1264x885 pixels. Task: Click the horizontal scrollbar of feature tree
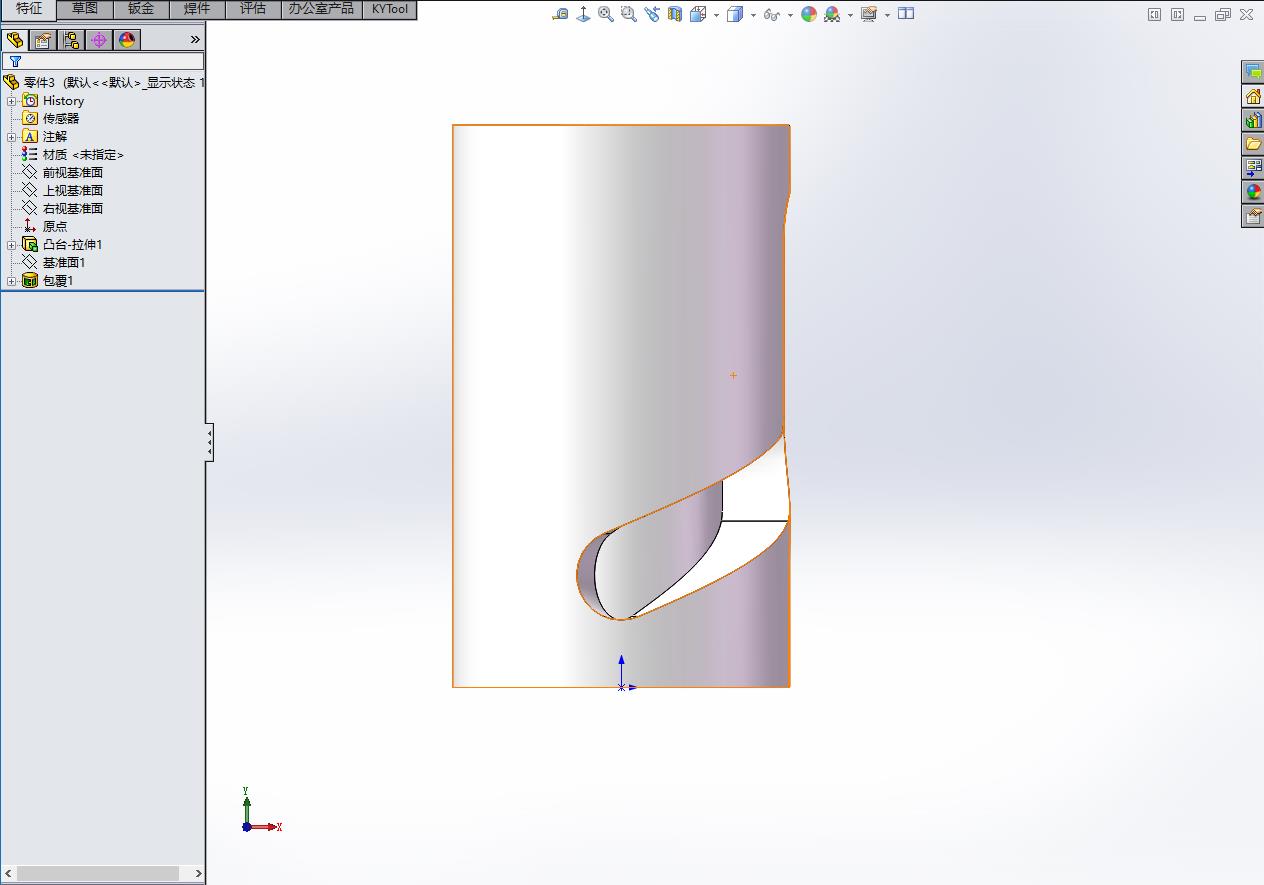pyautogui.click(x=98, y=873)
